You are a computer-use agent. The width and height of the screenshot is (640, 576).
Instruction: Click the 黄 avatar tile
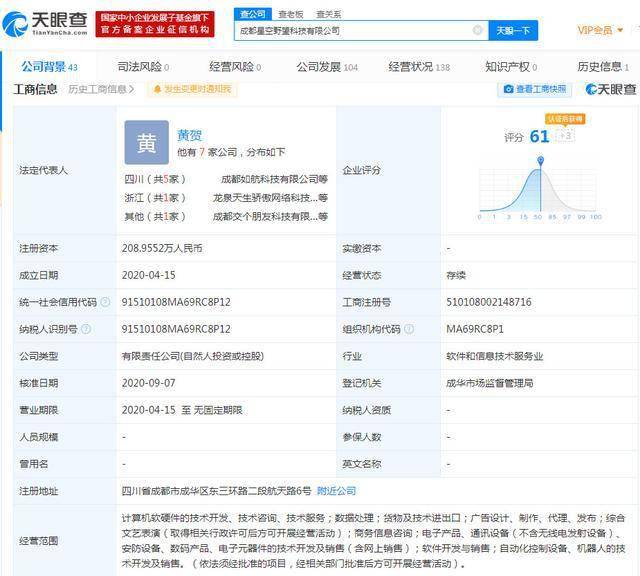pos(147,142)
